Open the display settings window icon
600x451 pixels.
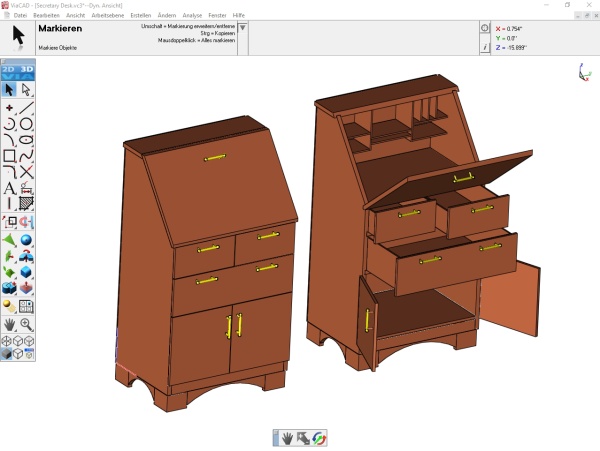(x=29, y=354)
